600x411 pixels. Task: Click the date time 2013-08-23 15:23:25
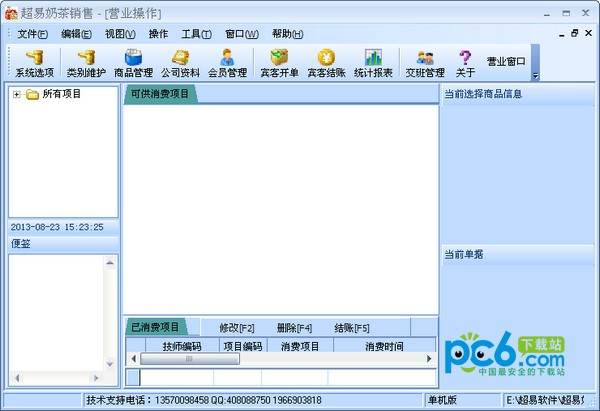pyautogui.click(x=57, y=227)
